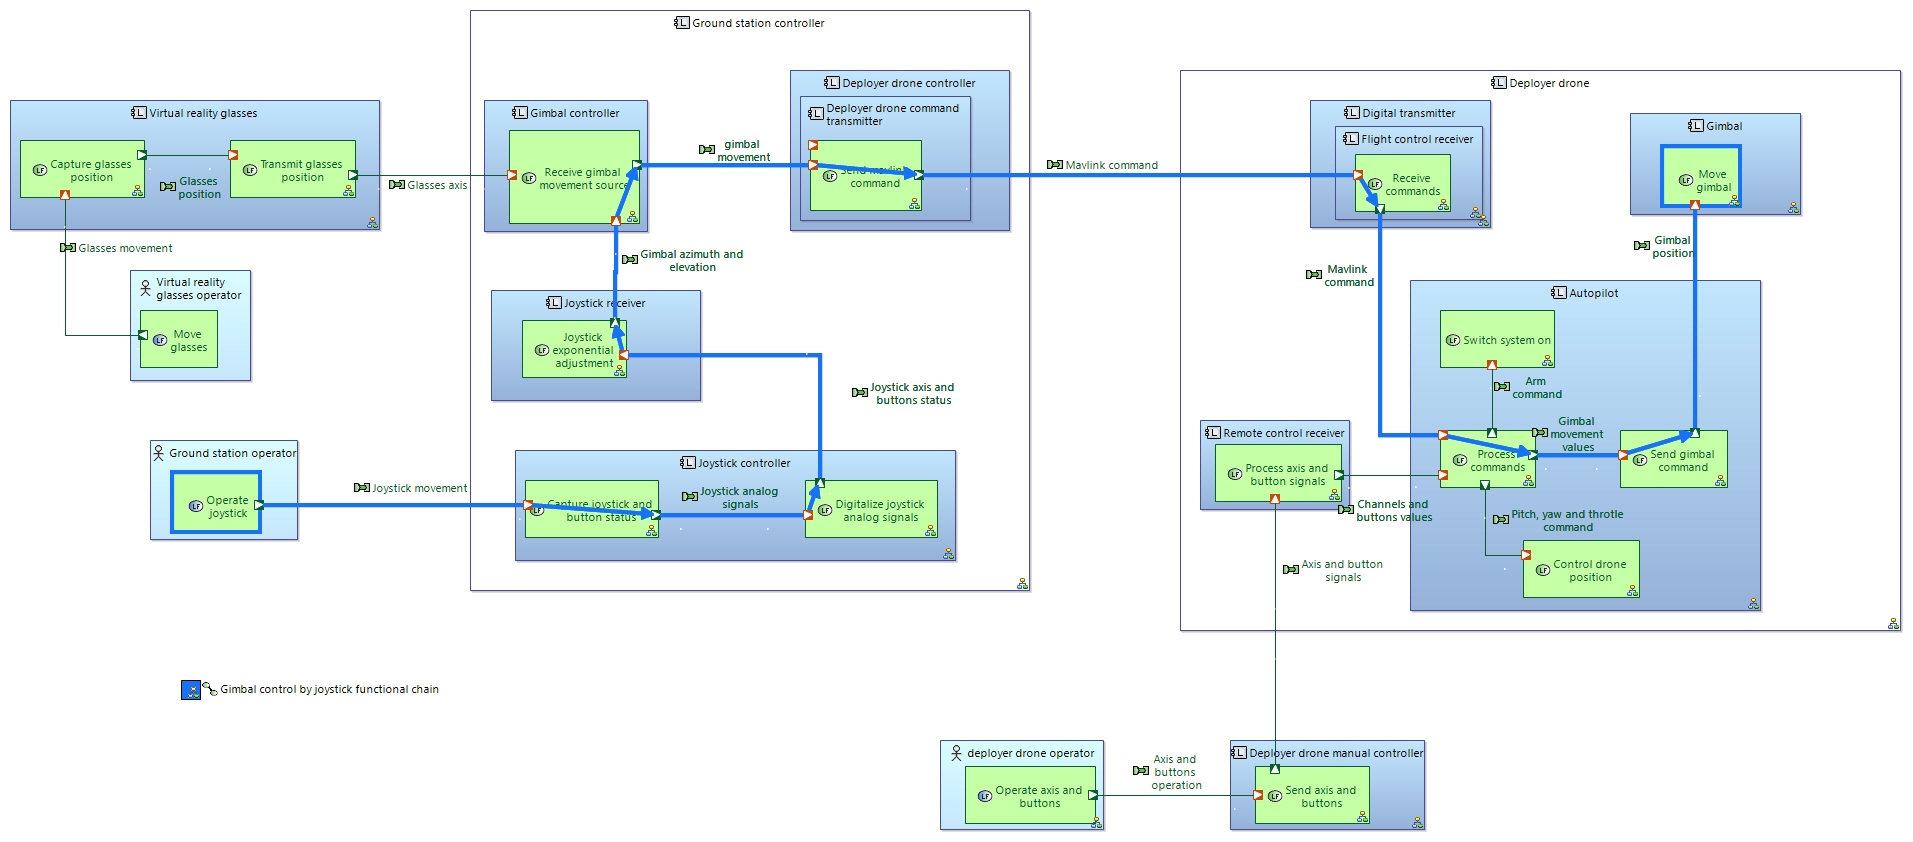Click the exchange icon beside Glasses movement
1913x842 pixels.
68,248
